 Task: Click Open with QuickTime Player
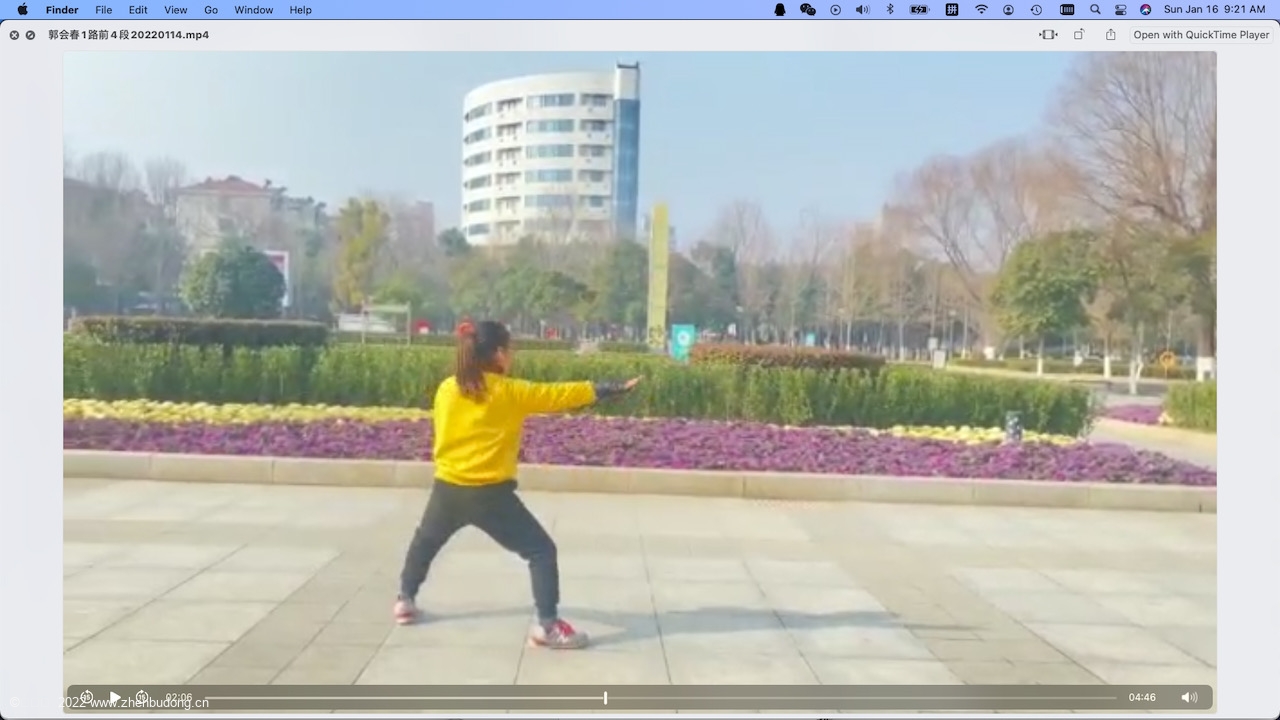(x=1201, y=35)
